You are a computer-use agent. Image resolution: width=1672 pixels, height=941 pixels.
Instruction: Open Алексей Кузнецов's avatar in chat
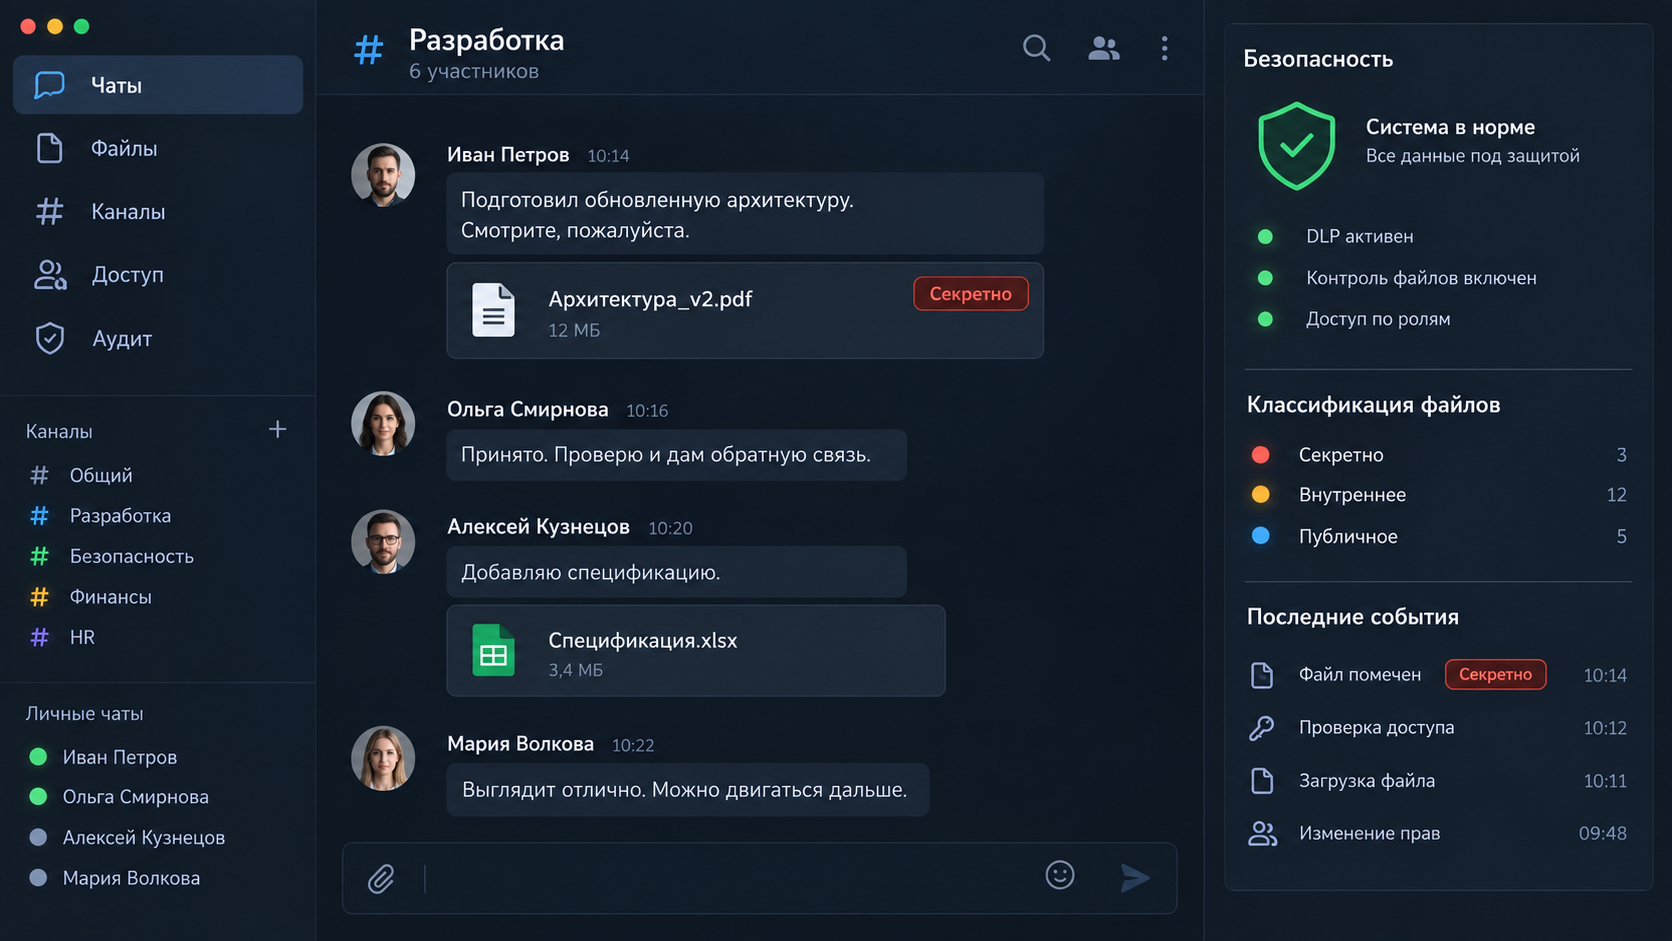click(x=383, y=542)
